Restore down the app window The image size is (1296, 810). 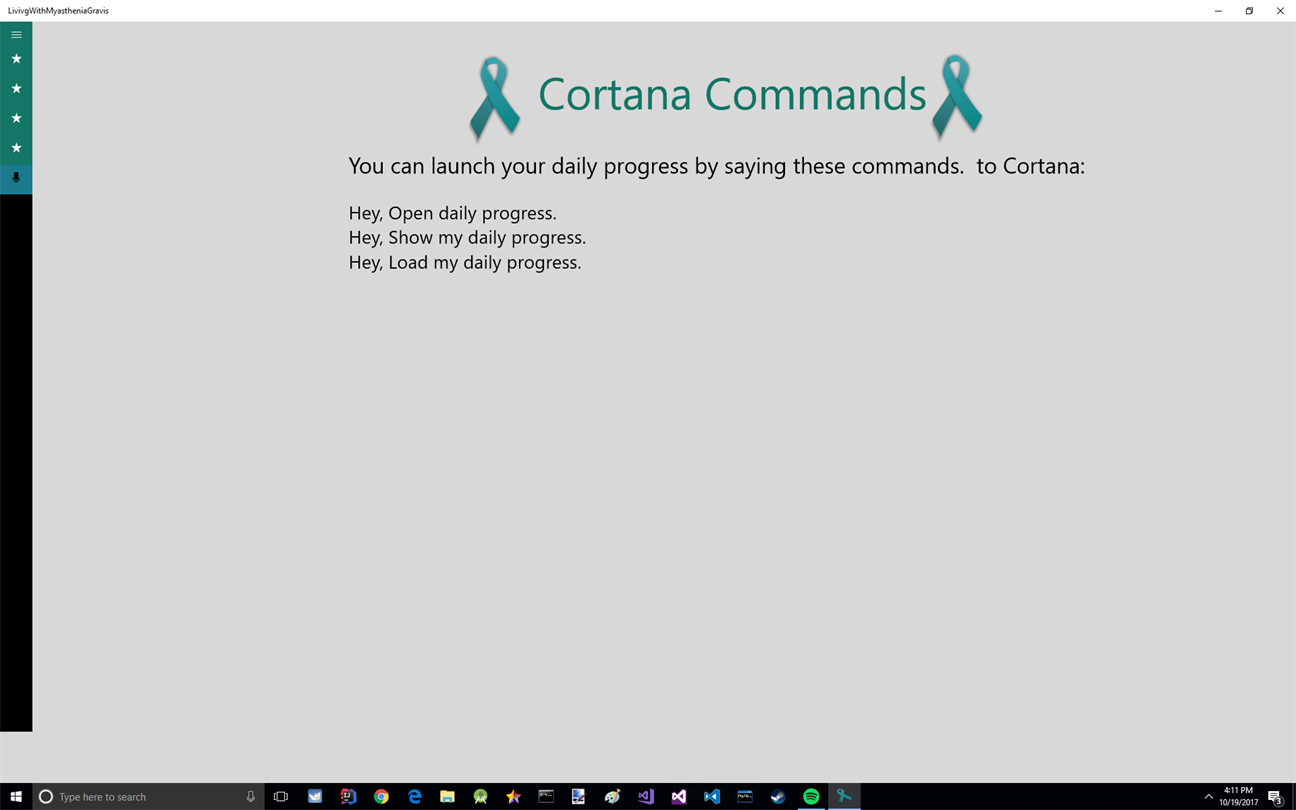(1249, 11)
